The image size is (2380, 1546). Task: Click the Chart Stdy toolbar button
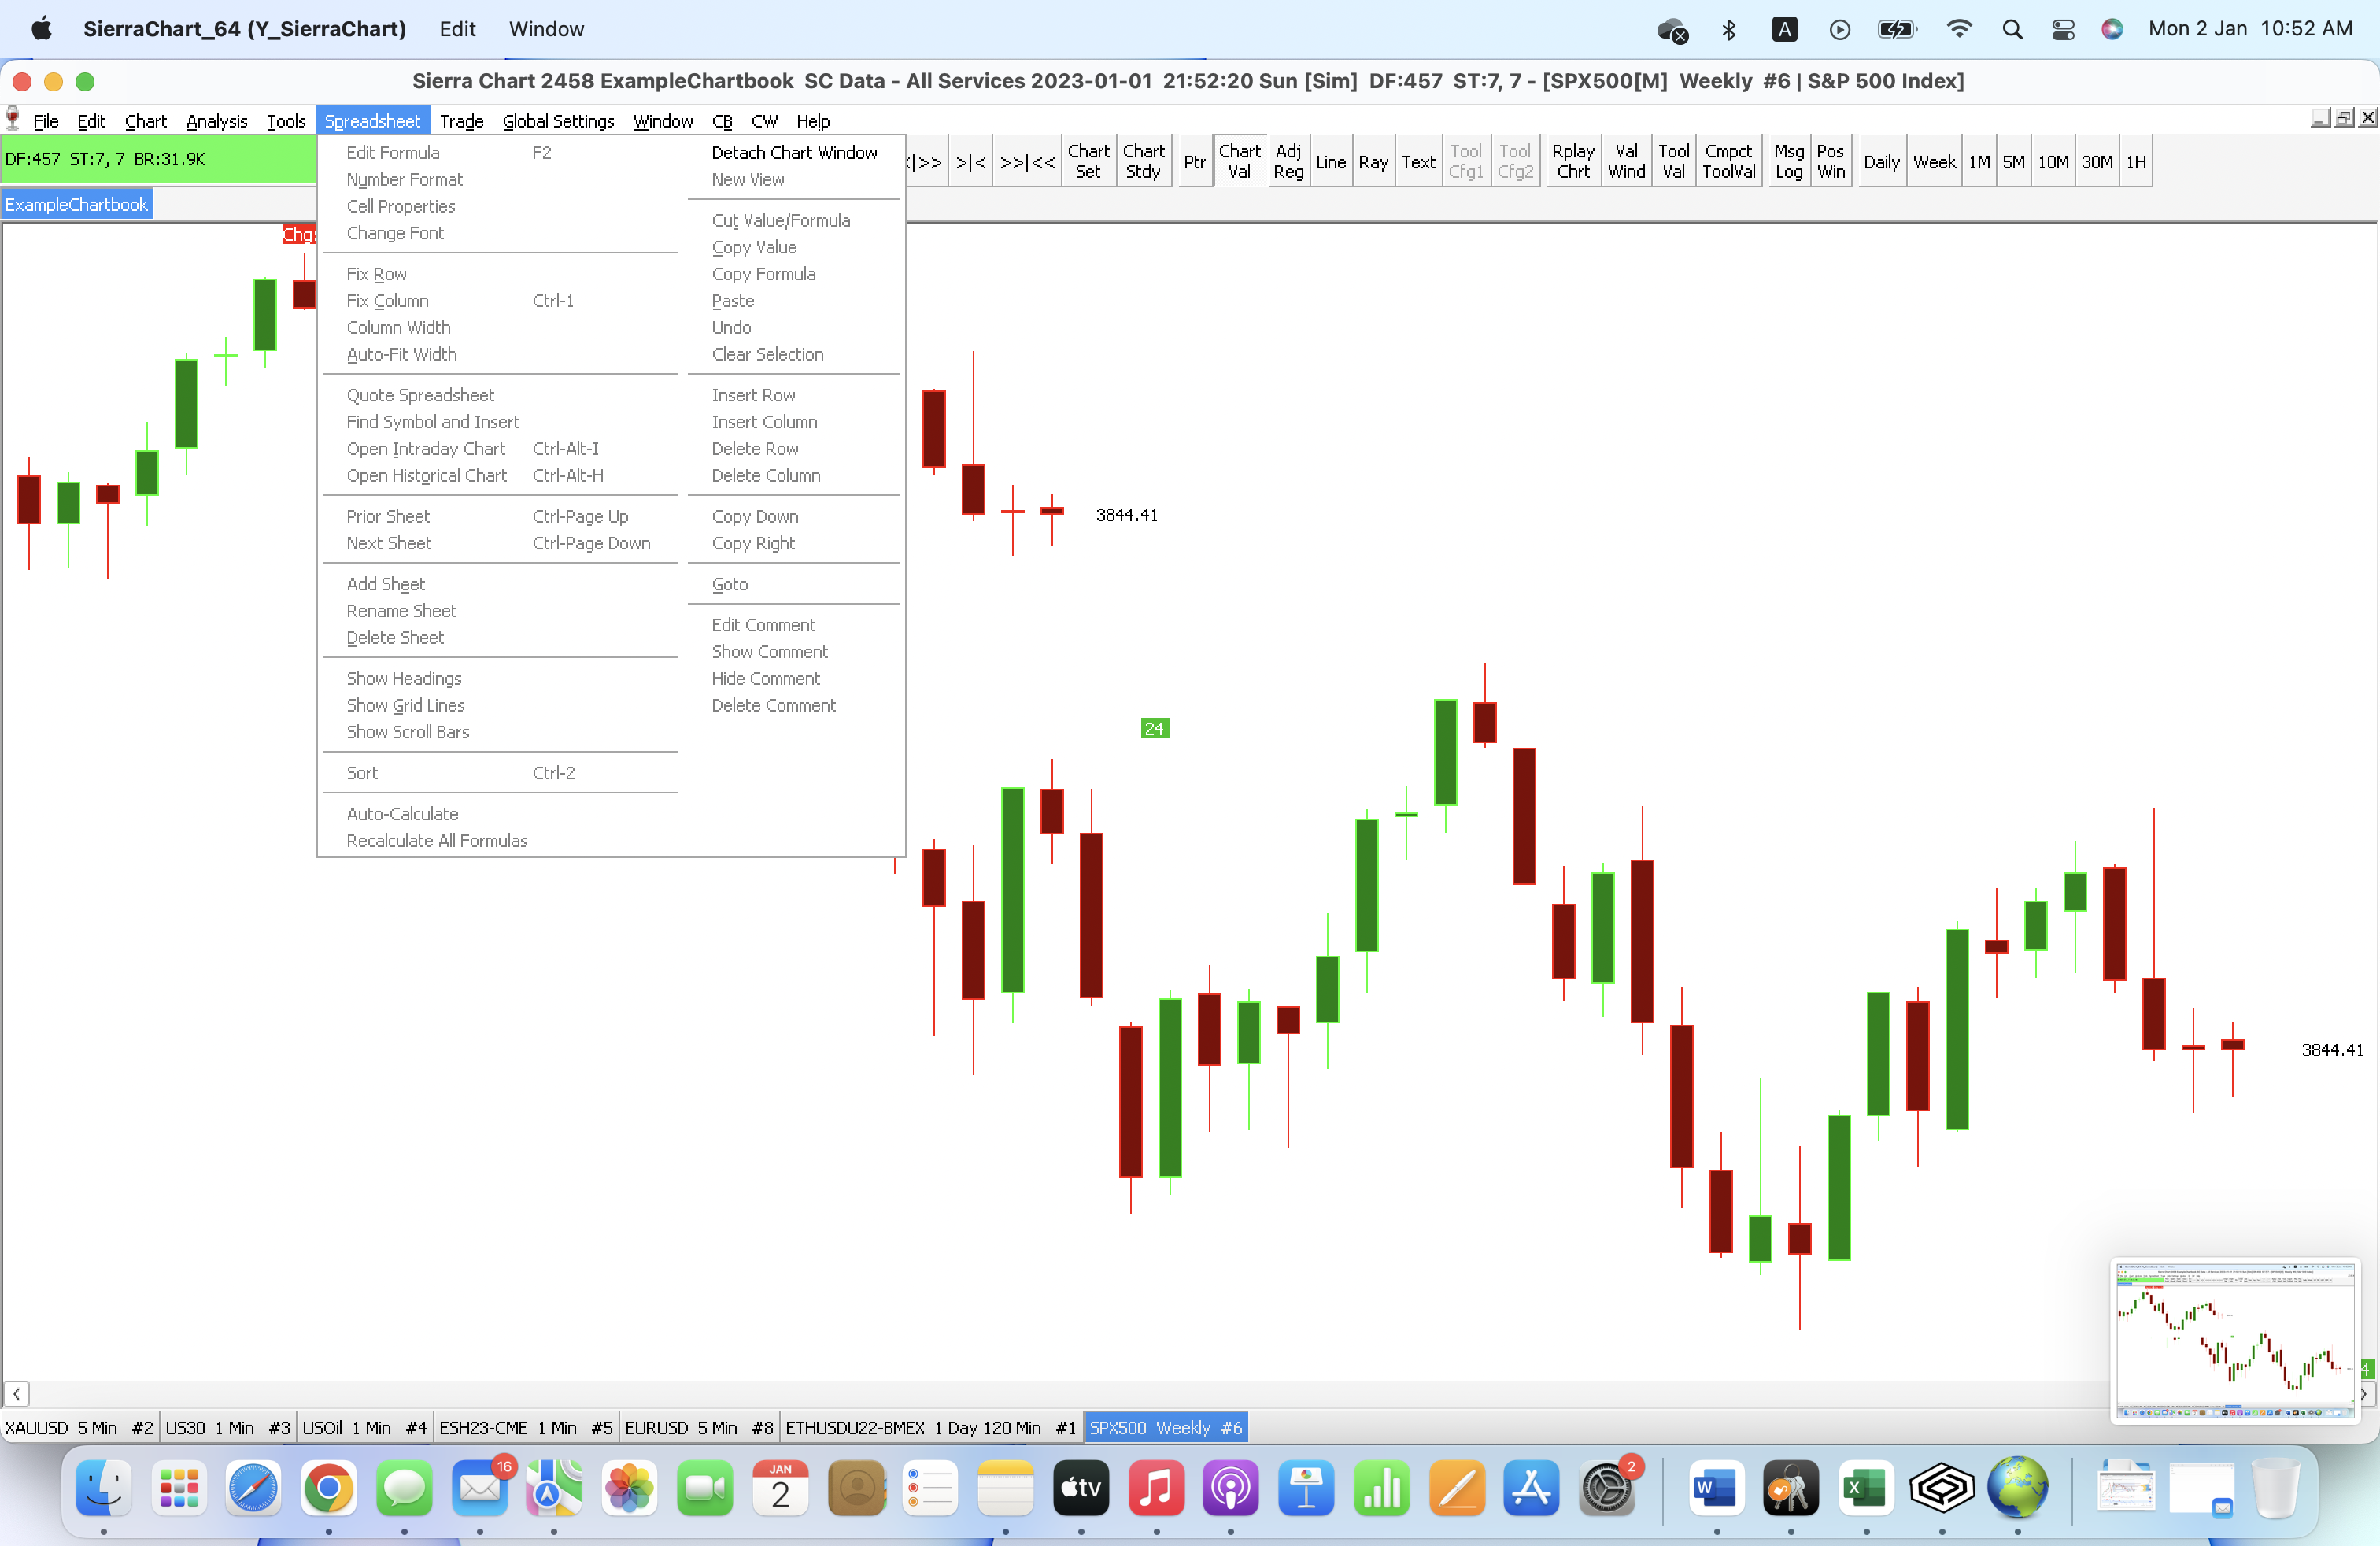[x=1143, y=161]
